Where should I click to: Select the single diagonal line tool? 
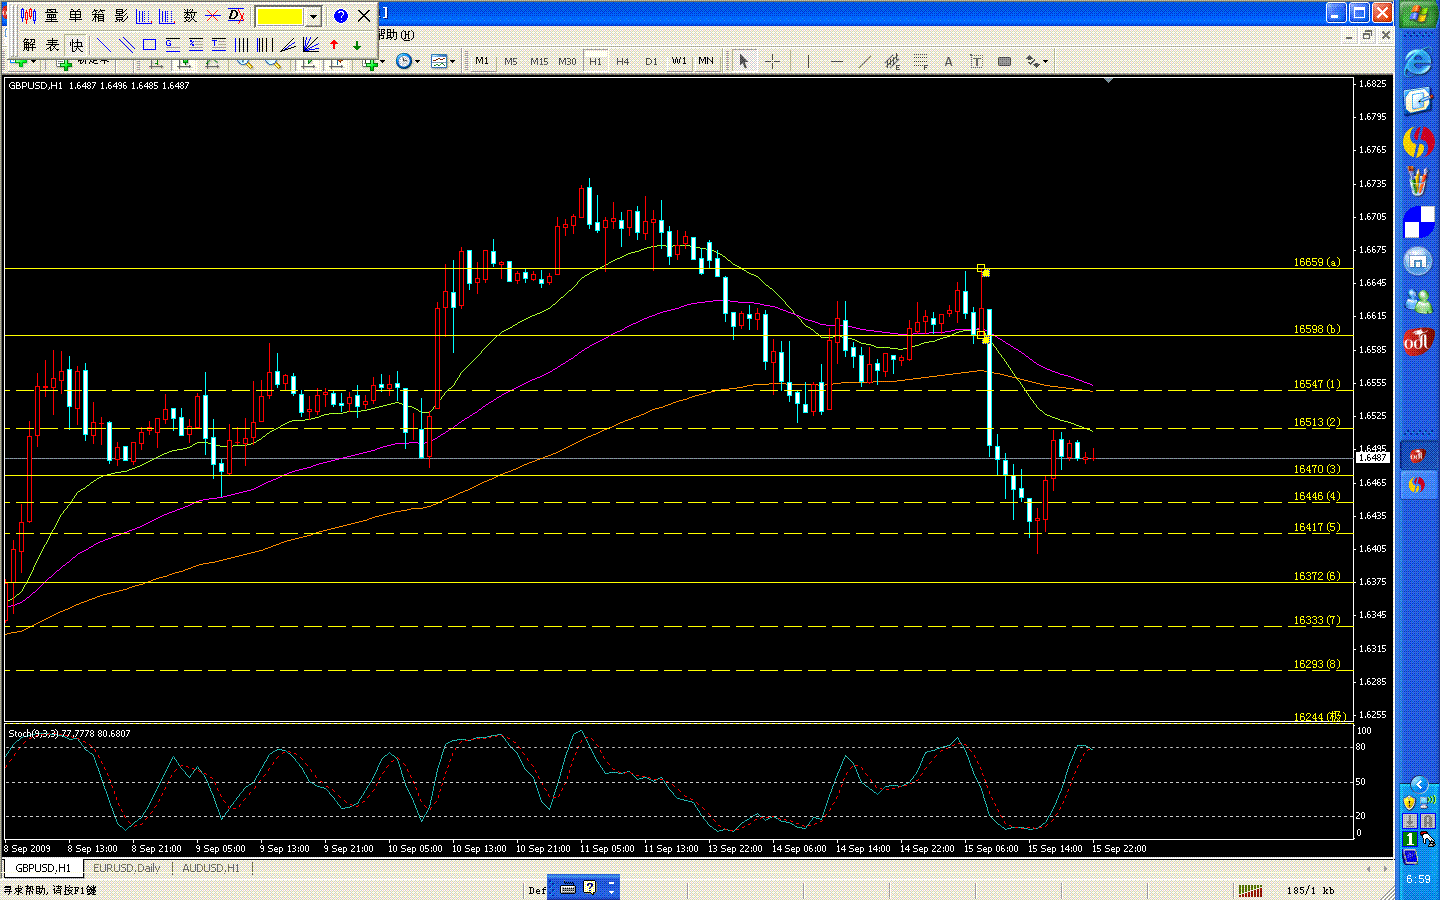pyautogui.click(x=103, y=45)
